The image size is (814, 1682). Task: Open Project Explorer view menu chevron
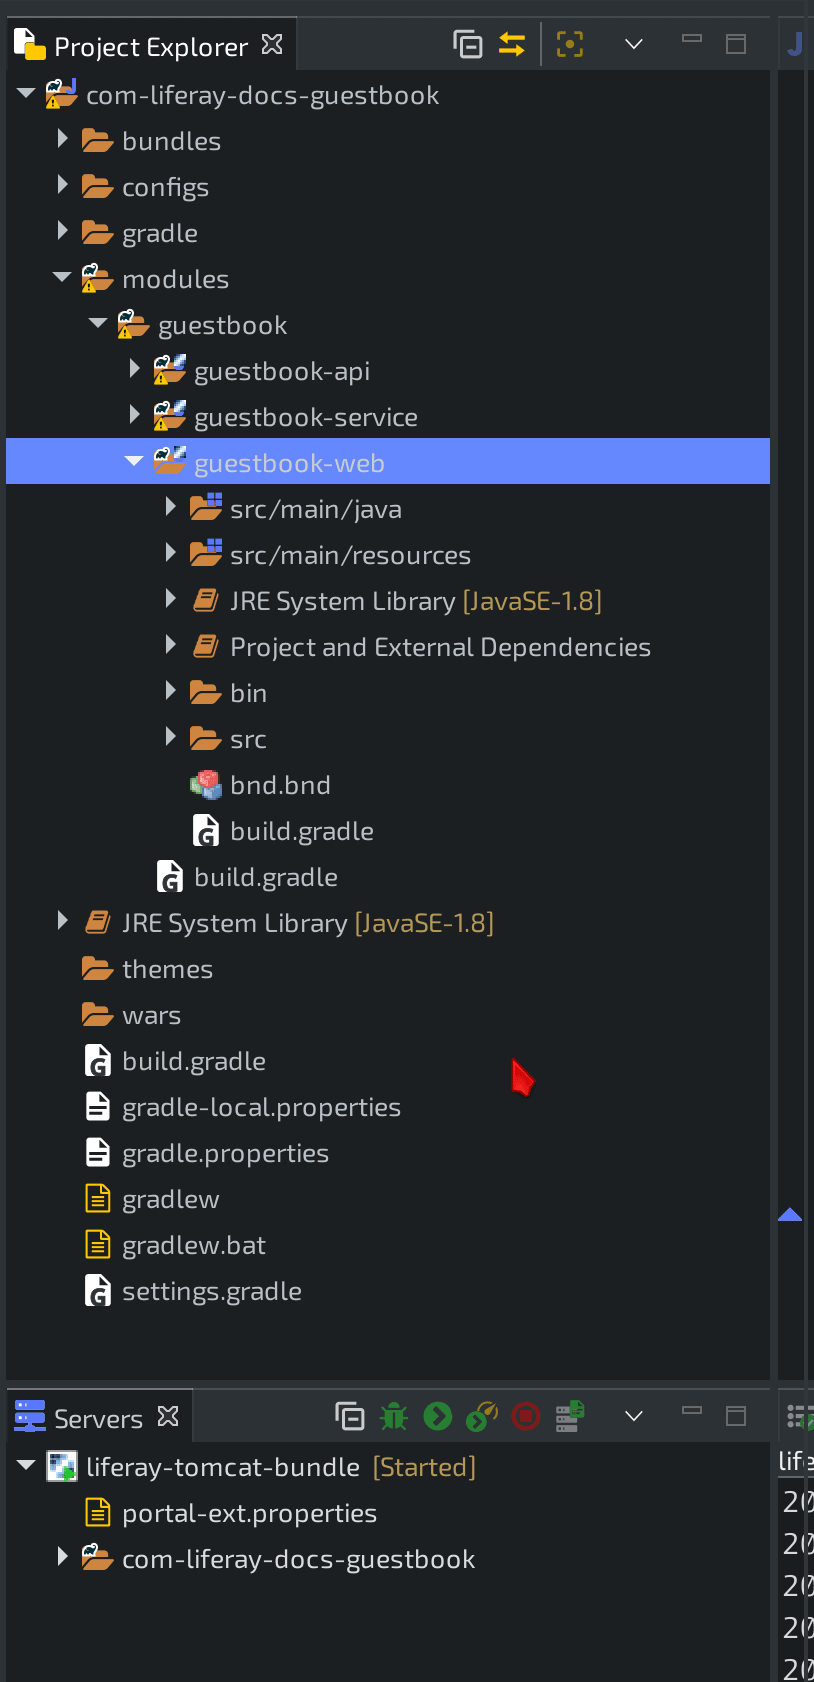tap(634, 44)
